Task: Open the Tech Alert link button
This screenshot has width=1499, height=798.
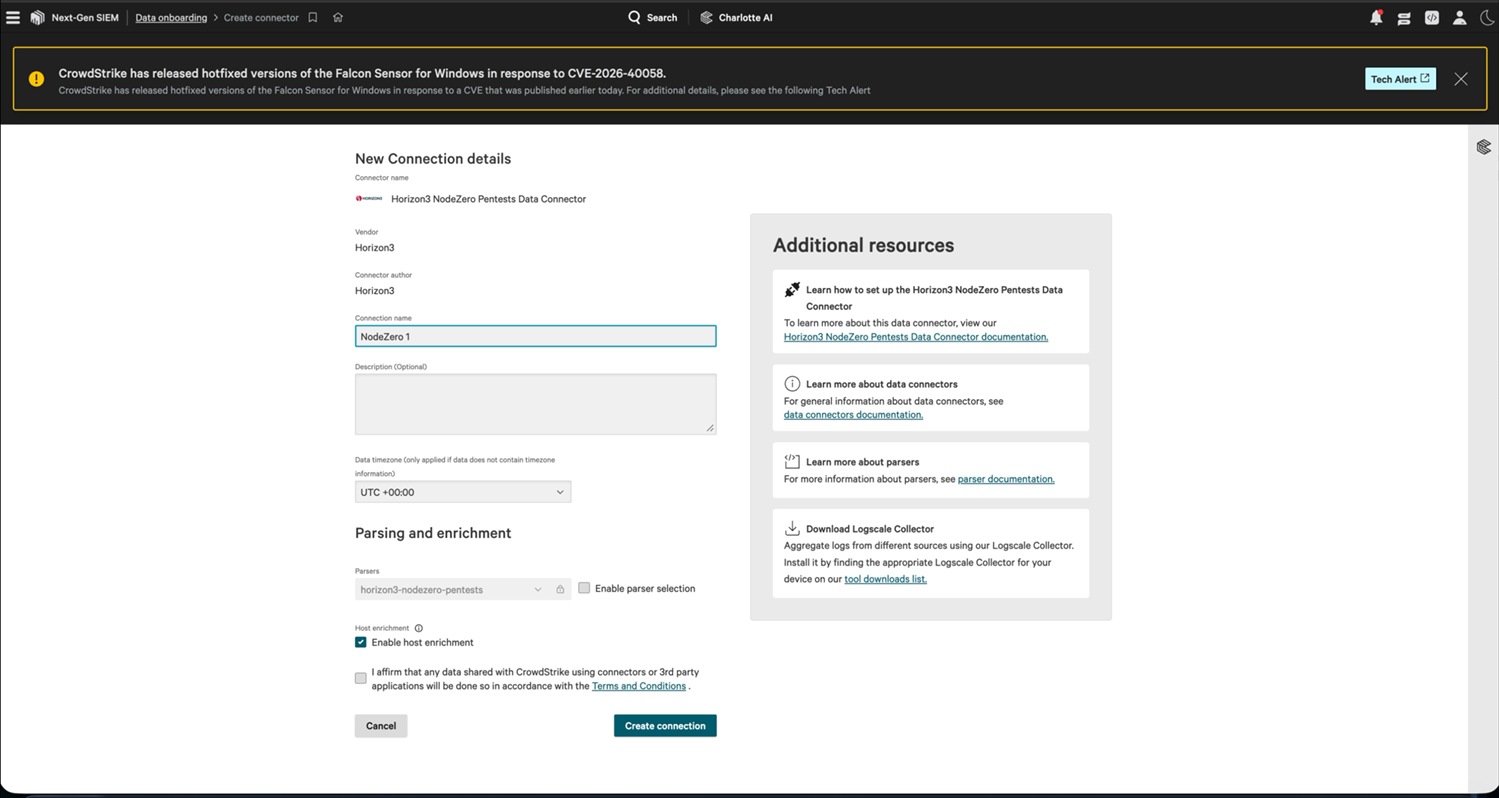Action: [x=1400, y=79]
